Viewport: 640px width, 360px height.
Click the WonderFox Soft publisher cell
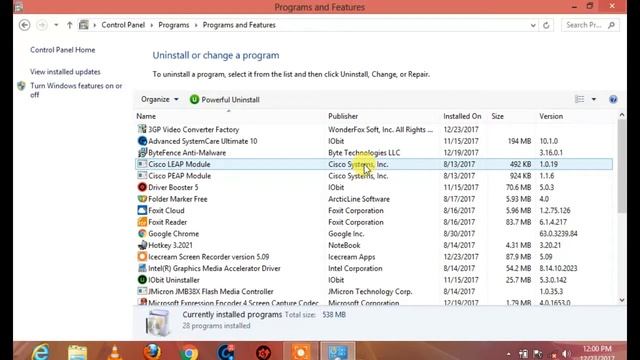pos(380,129)
